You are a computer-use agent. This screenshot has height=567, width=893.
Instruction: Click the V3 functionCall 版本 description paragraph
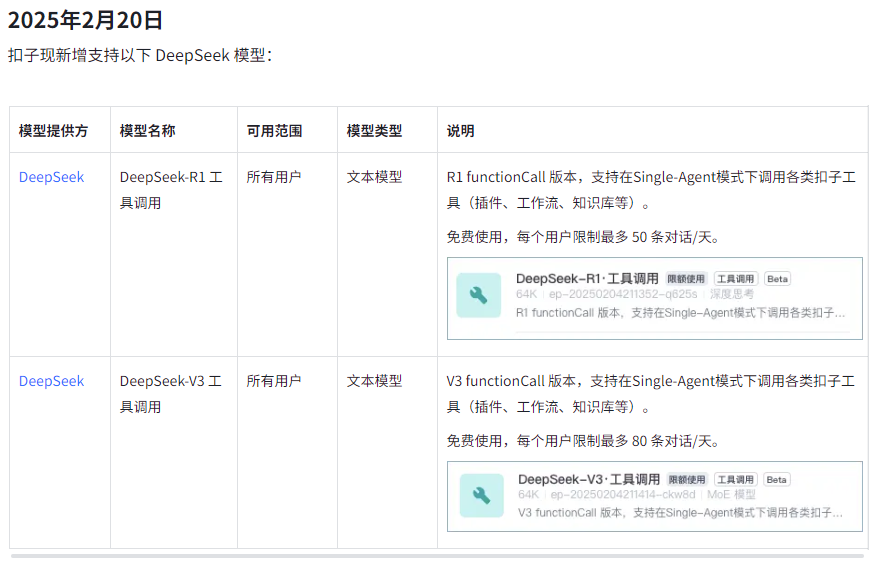tap(650, 394)
